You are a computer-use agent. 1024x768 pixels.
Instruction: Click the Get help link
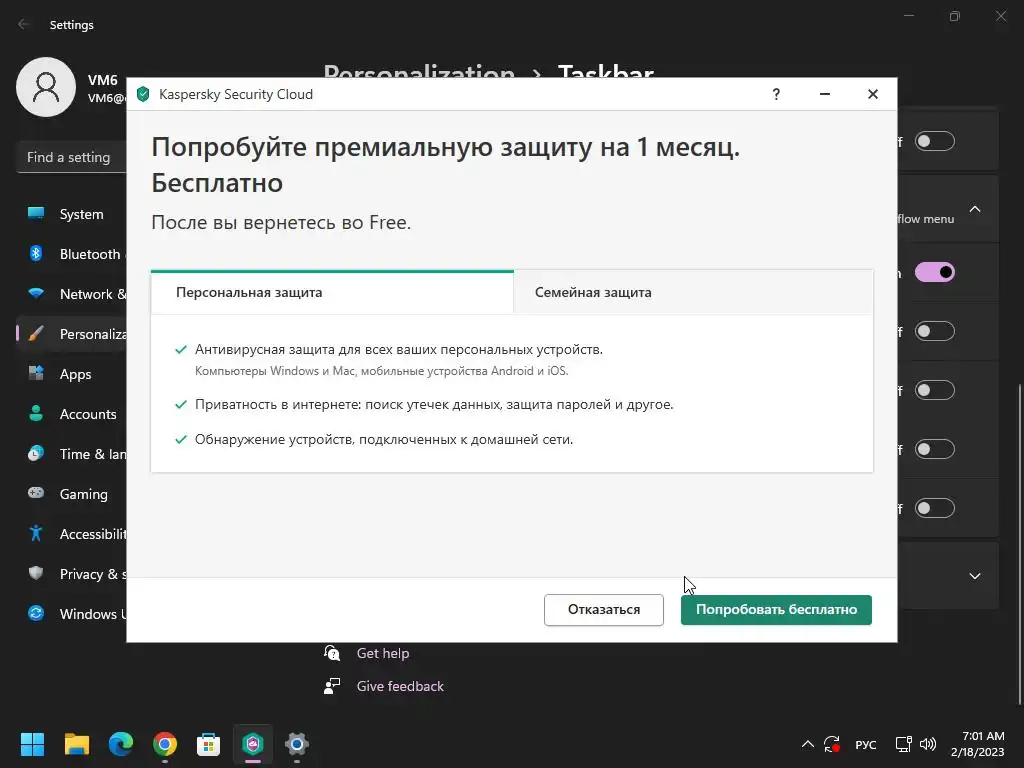[x=383, y=653]
